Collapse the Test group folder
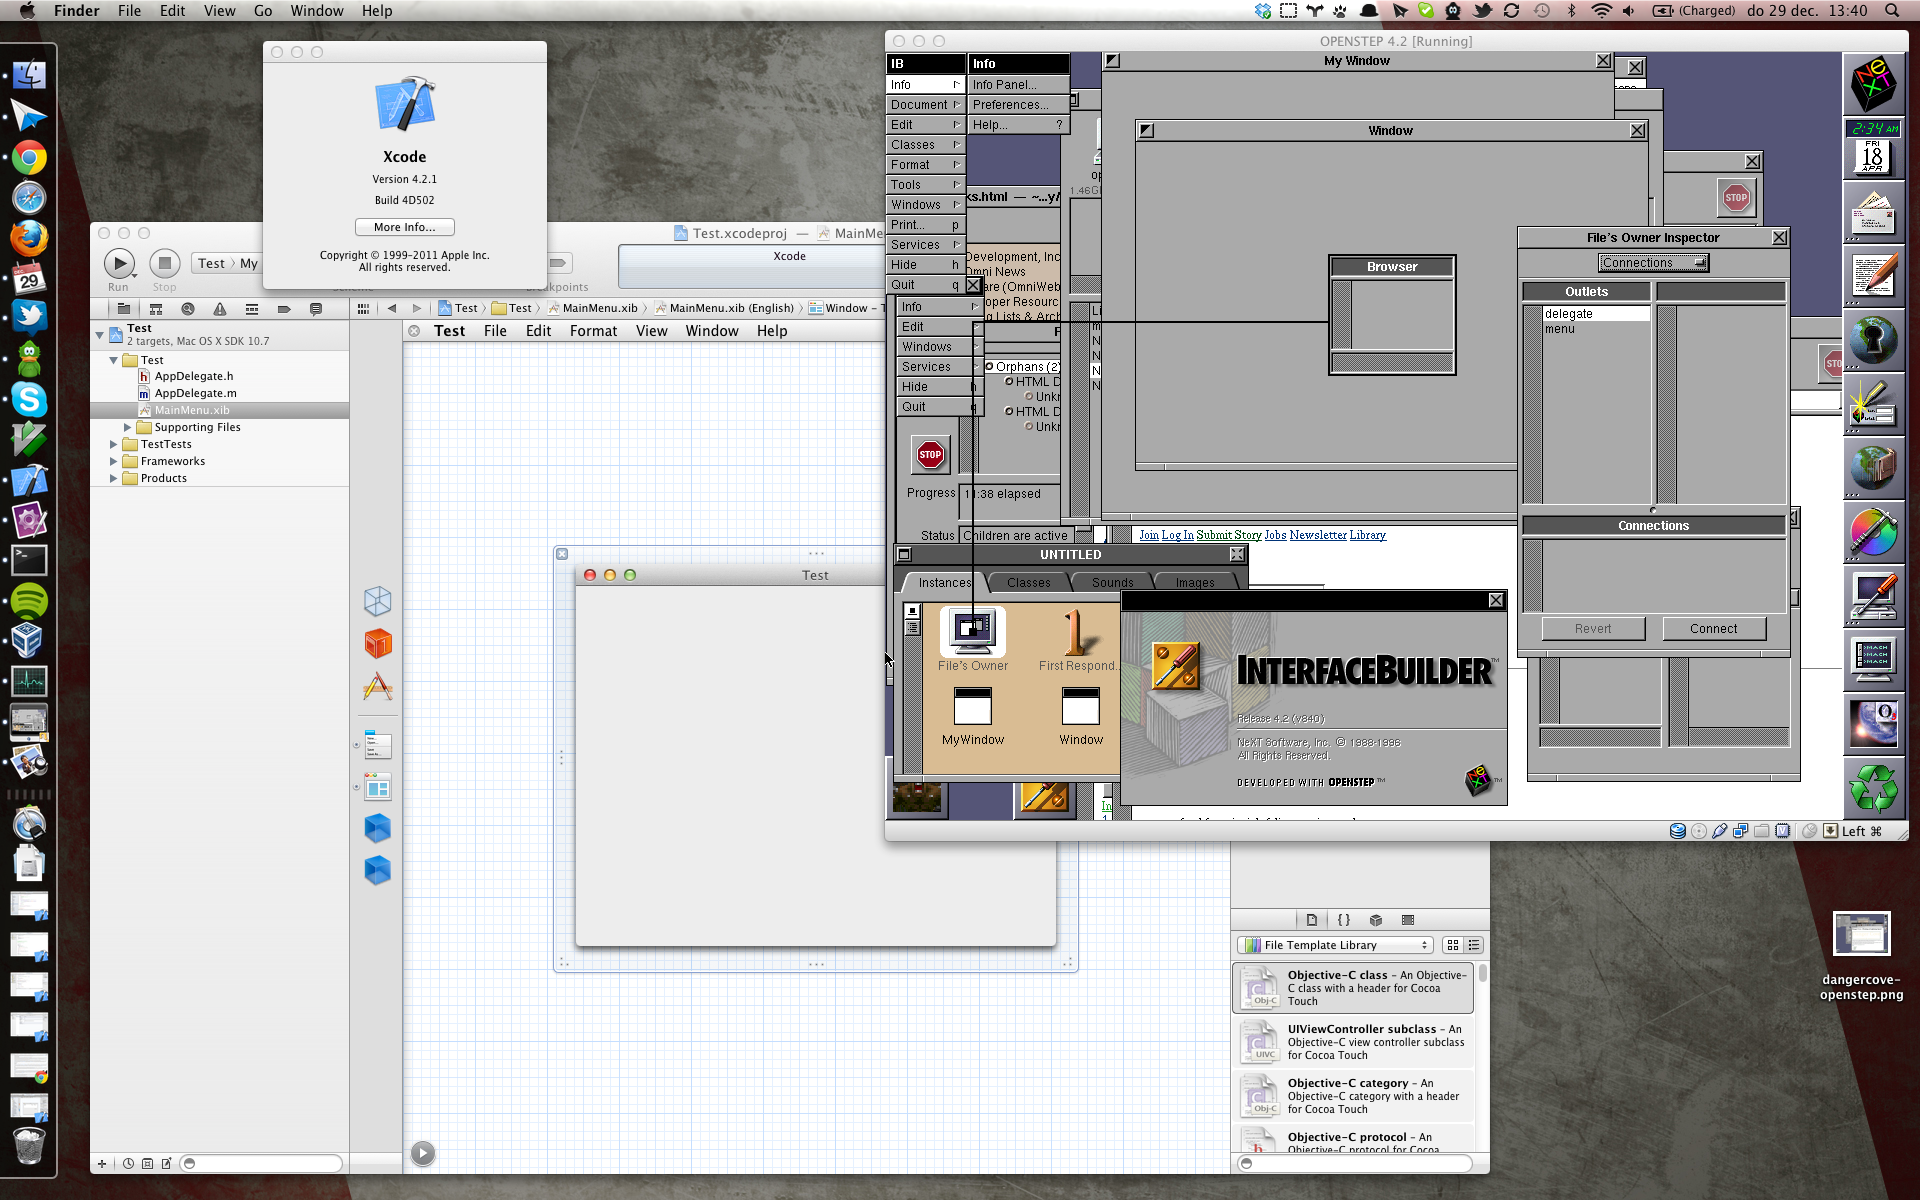 click(x=114, y=360)
